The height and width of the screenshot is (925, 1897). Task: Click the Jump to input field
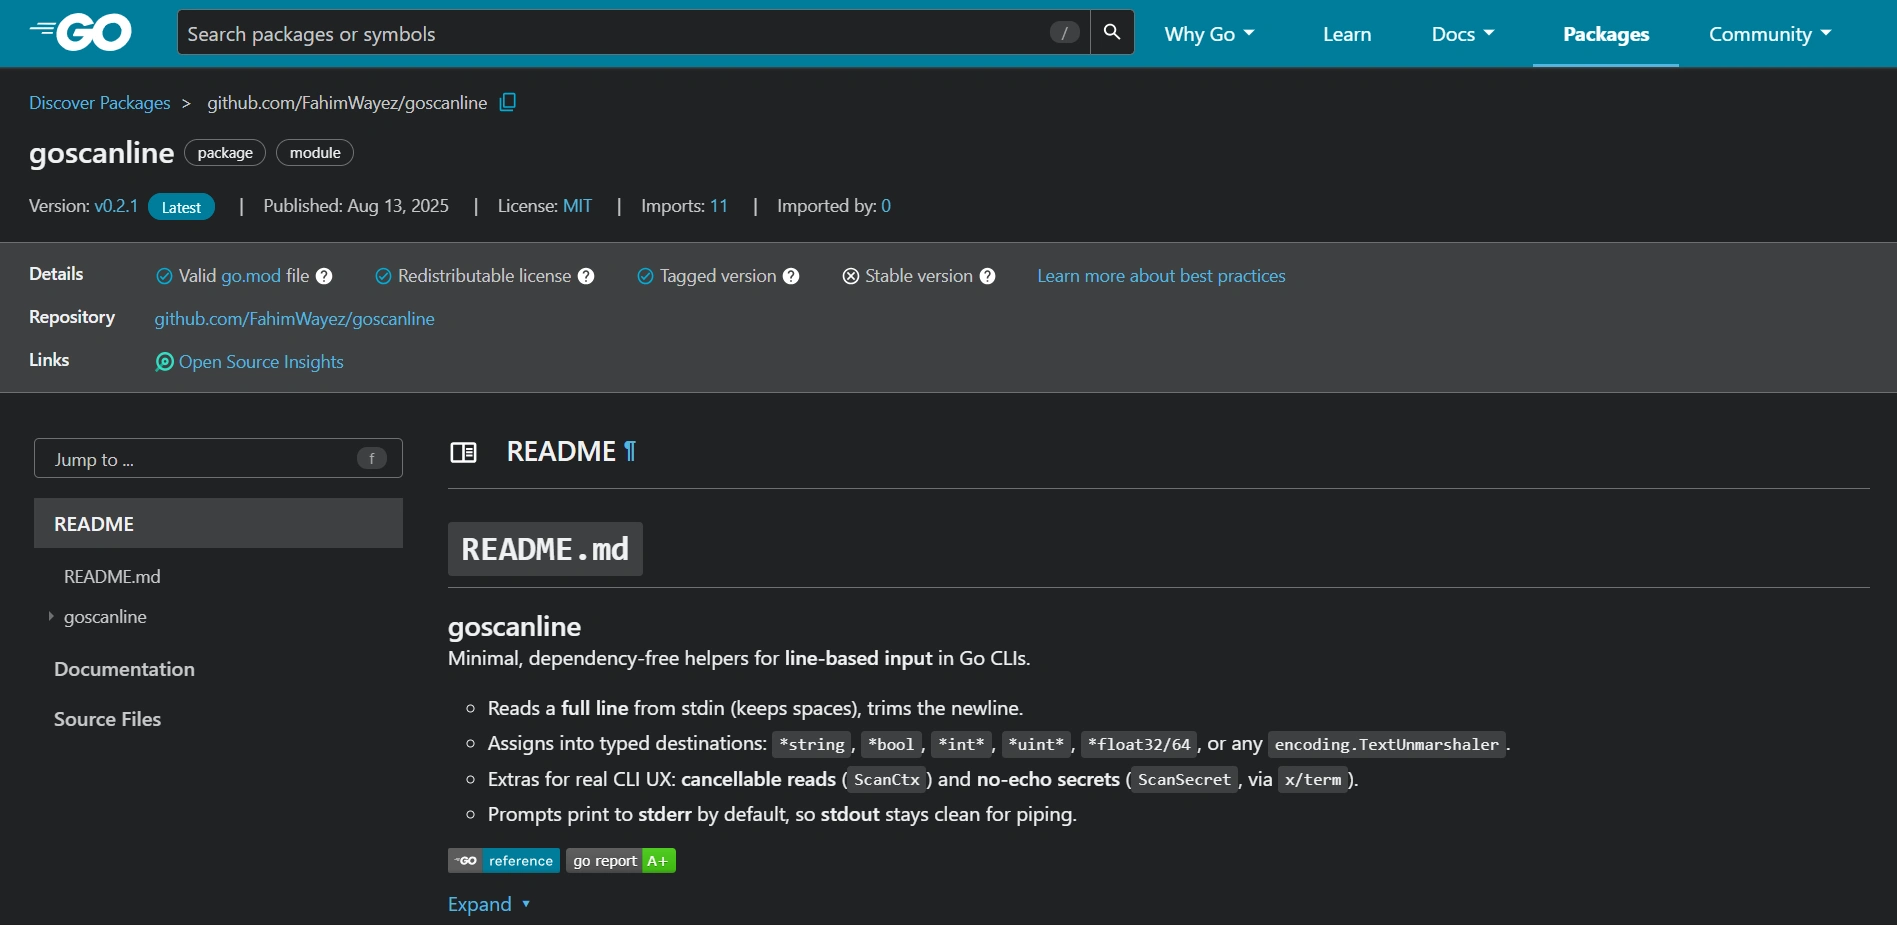[218, 458]
